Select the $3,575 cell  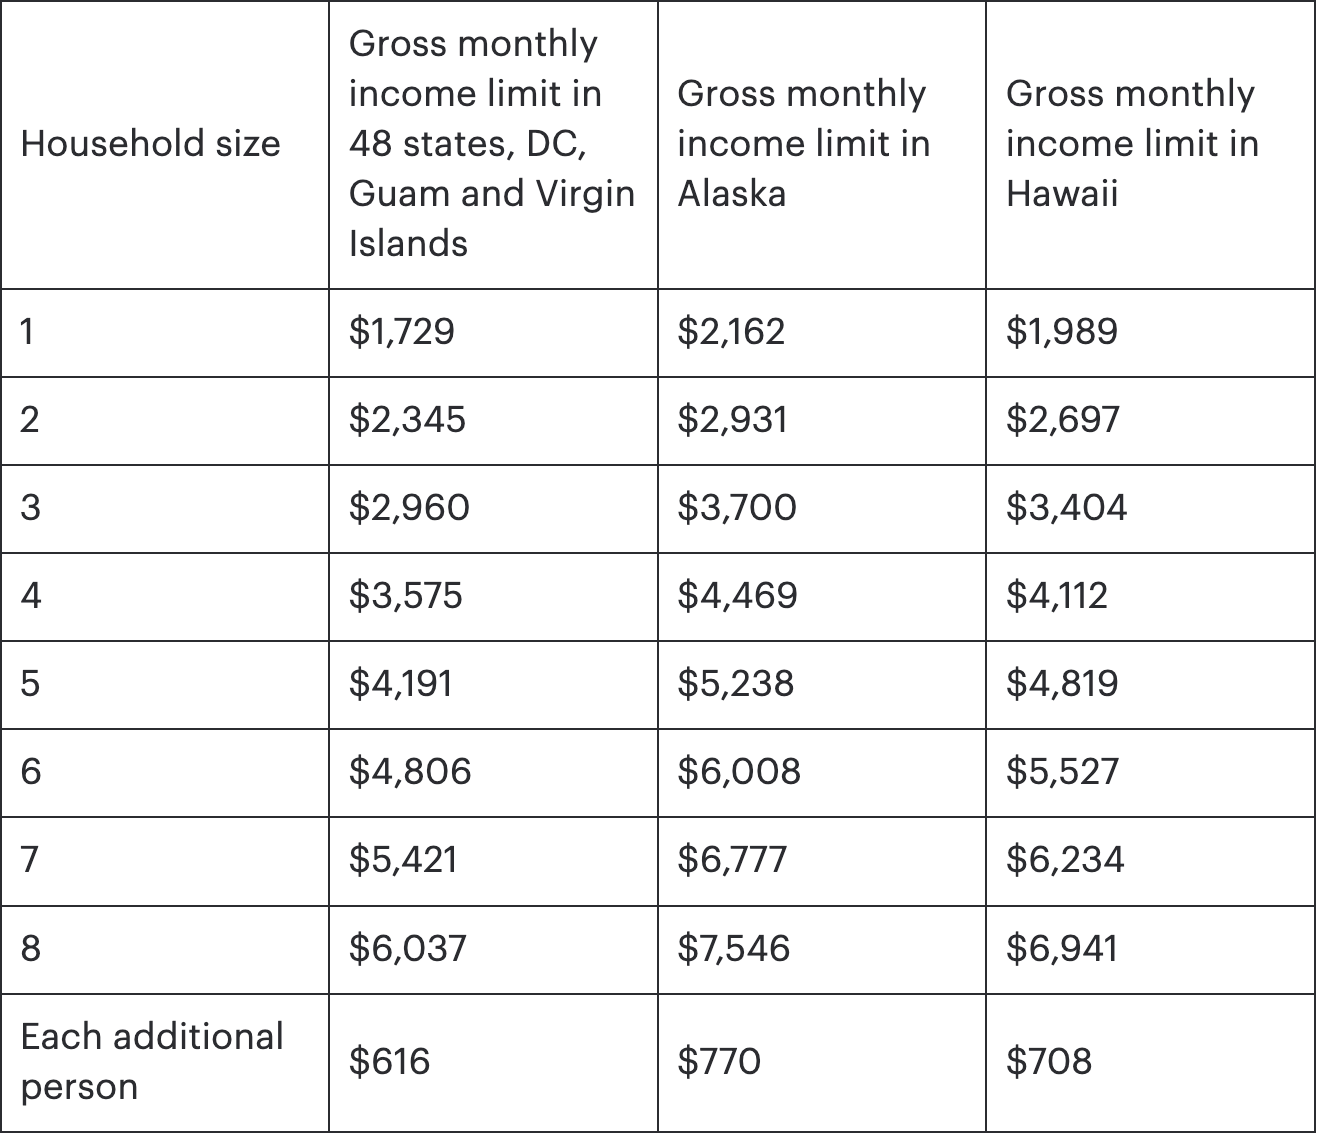[405, 595]
